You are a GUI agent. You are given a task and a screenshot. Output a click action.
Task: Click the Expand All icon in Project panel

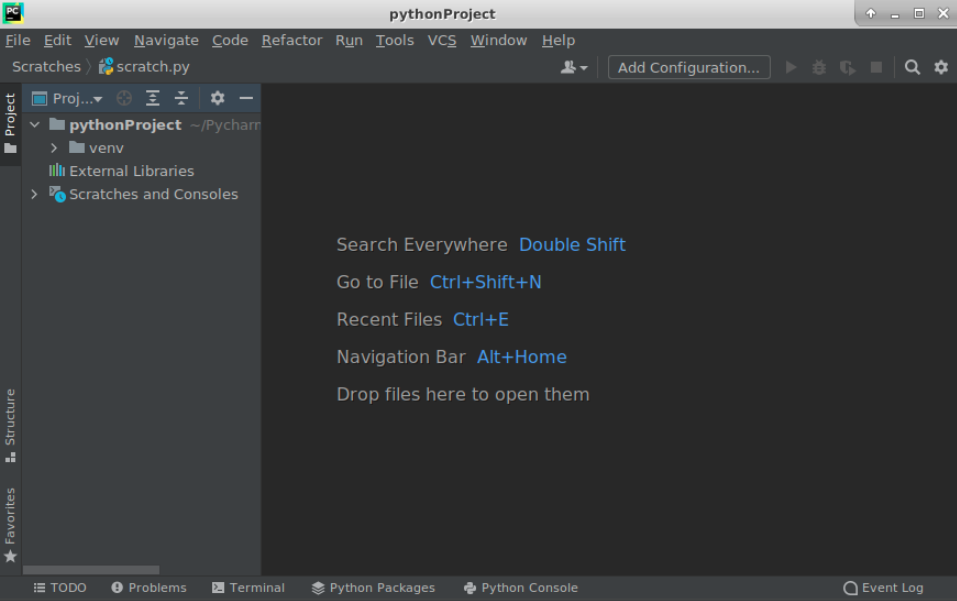tap(153, 98)
